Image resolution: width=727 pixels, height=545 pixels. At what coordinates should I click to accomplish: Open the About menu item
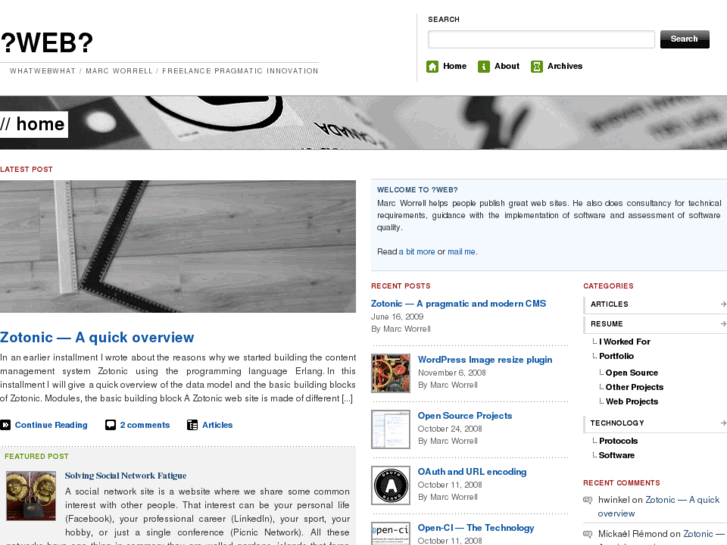point(506,66)
